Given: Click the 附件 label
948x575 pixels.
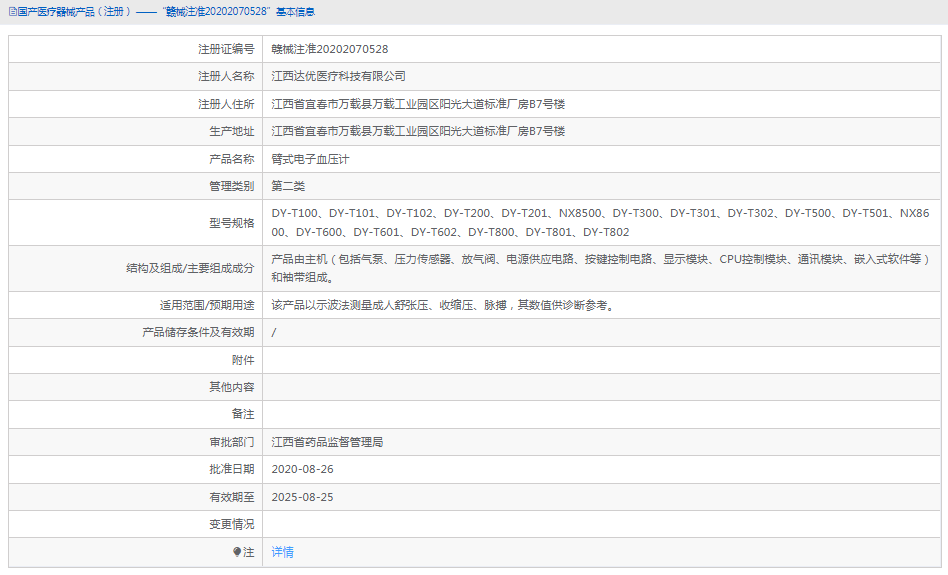Looking at the screenshot, I should (x=243, y=360).
